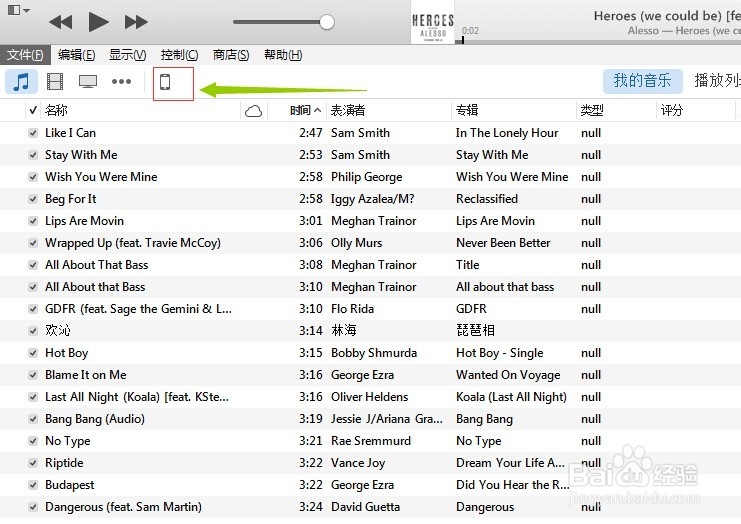This screenshot has width=741, height=524.
Task: Select the song Wish You Were Mine title
Action: point(101,177)
